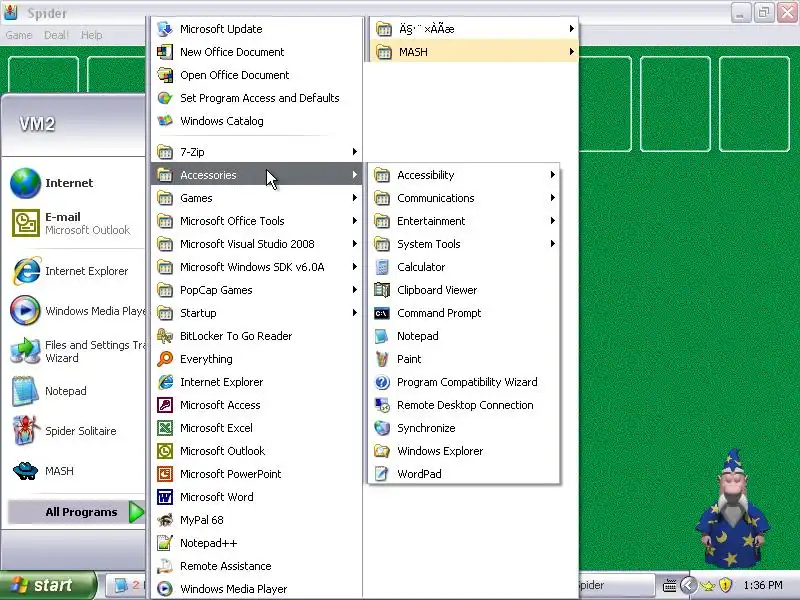
Task: Launch BitLocker To Go Reader
Action: click(x=256, y=336)
